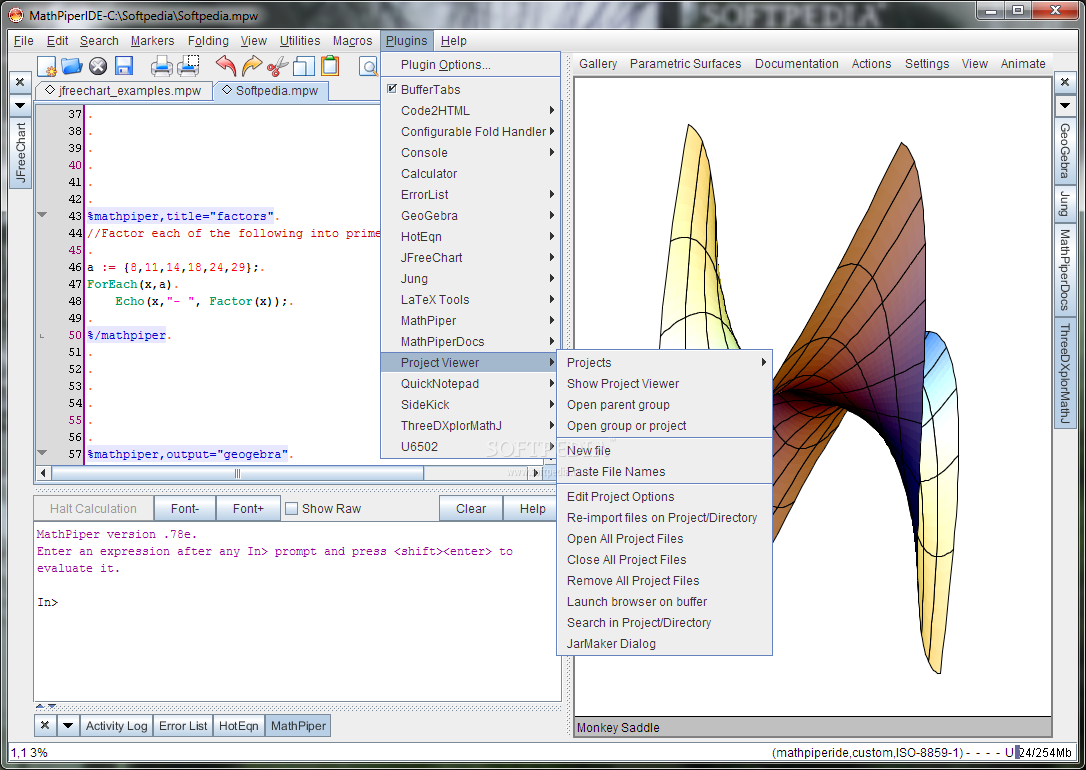Open Jung side dock tab
Screen dimensions: 1086x770
click(x=1065, y=204)
